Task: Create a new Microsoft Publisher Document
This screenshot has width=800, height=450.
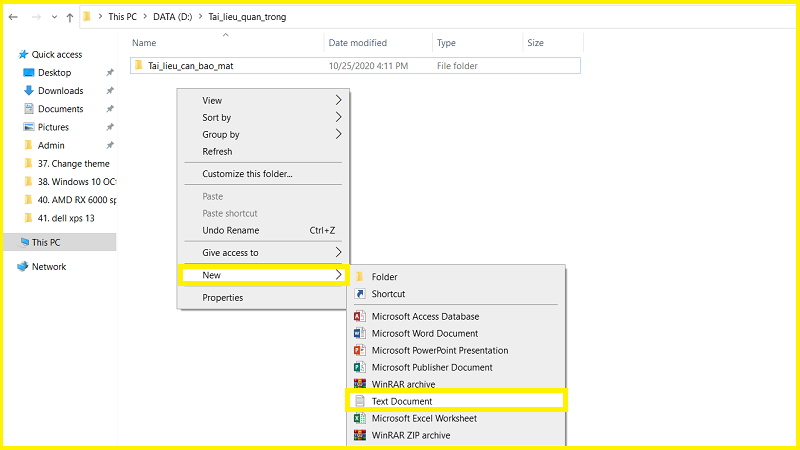Action: pos(457,367)
